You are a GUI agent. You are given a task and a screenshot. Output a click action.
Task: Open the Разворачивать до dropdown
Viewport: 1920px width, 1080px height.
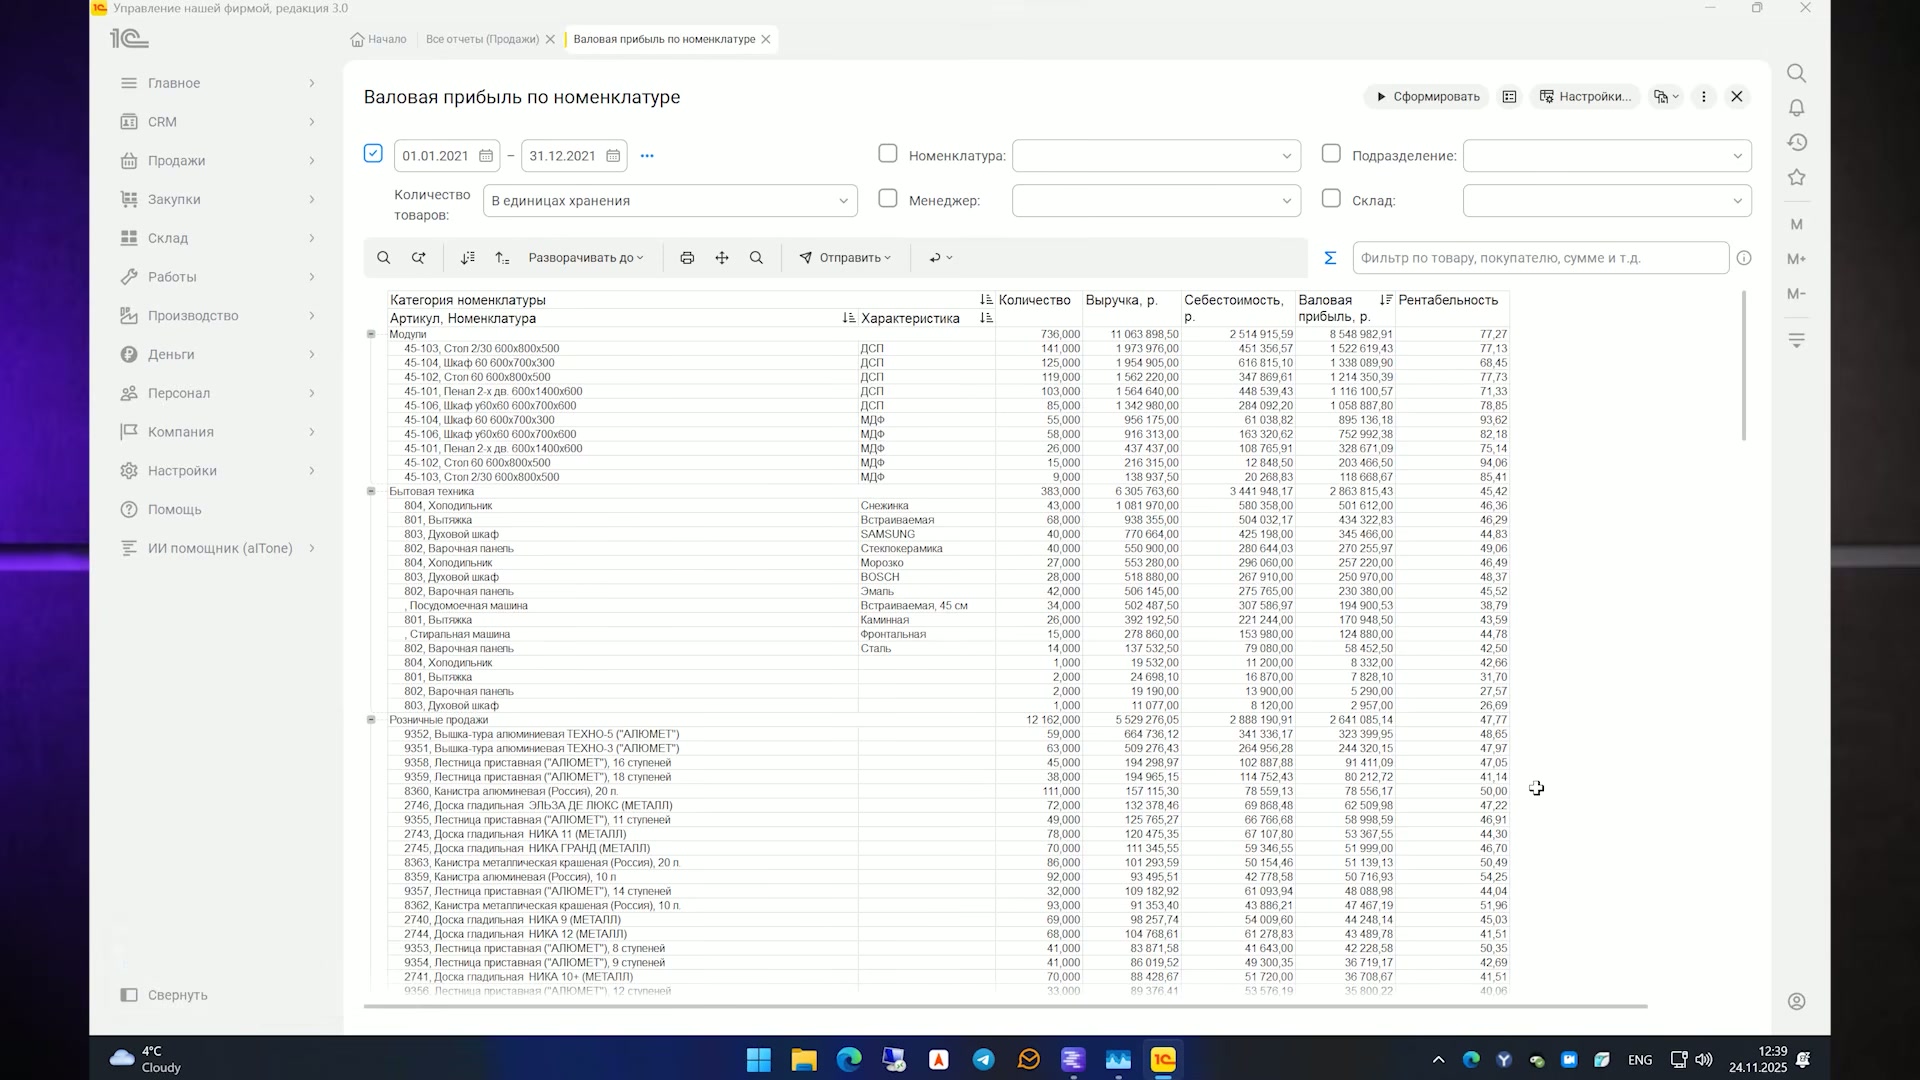[586, 258]
